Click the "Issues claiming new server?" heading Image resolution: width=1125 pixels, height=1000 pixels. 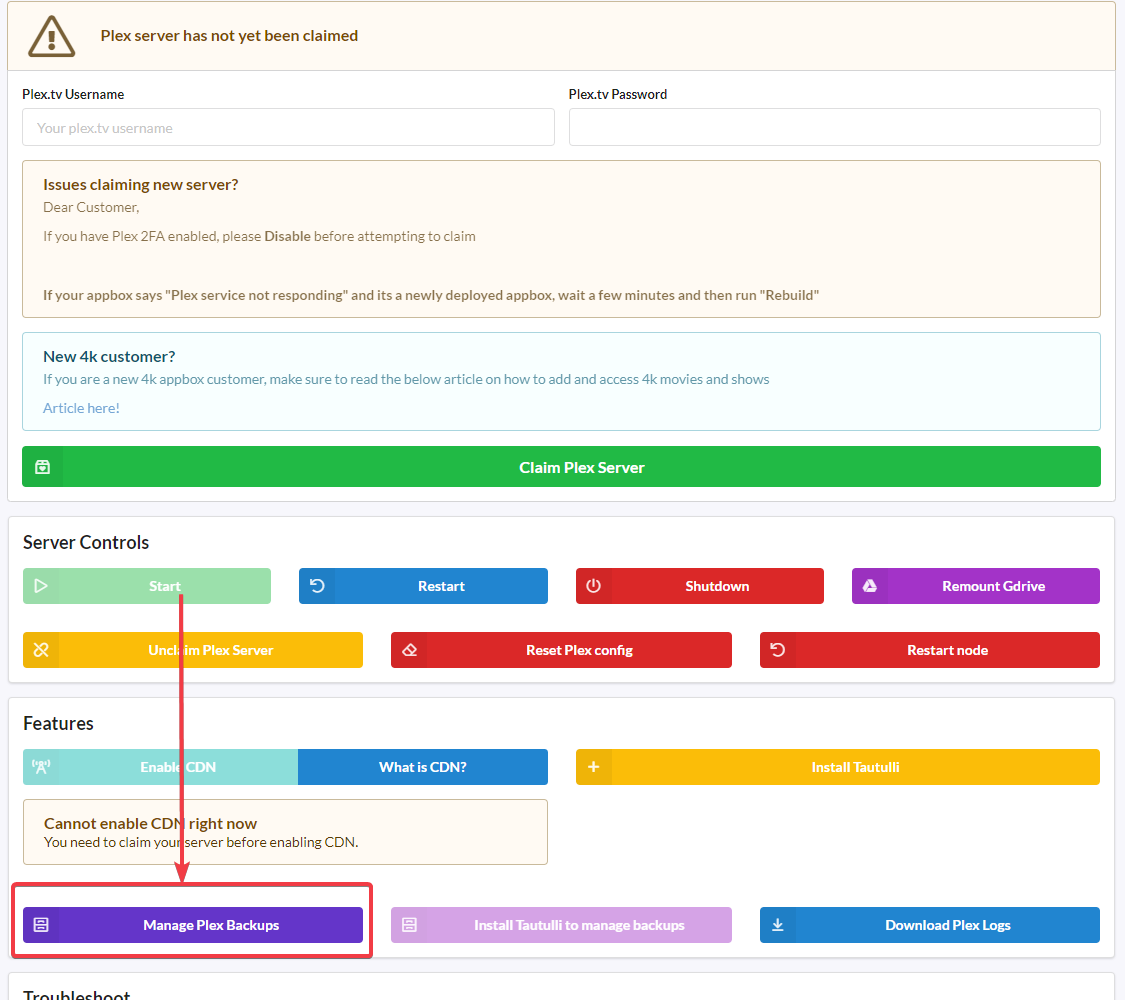pyautogui.click(x=141, y=184)
